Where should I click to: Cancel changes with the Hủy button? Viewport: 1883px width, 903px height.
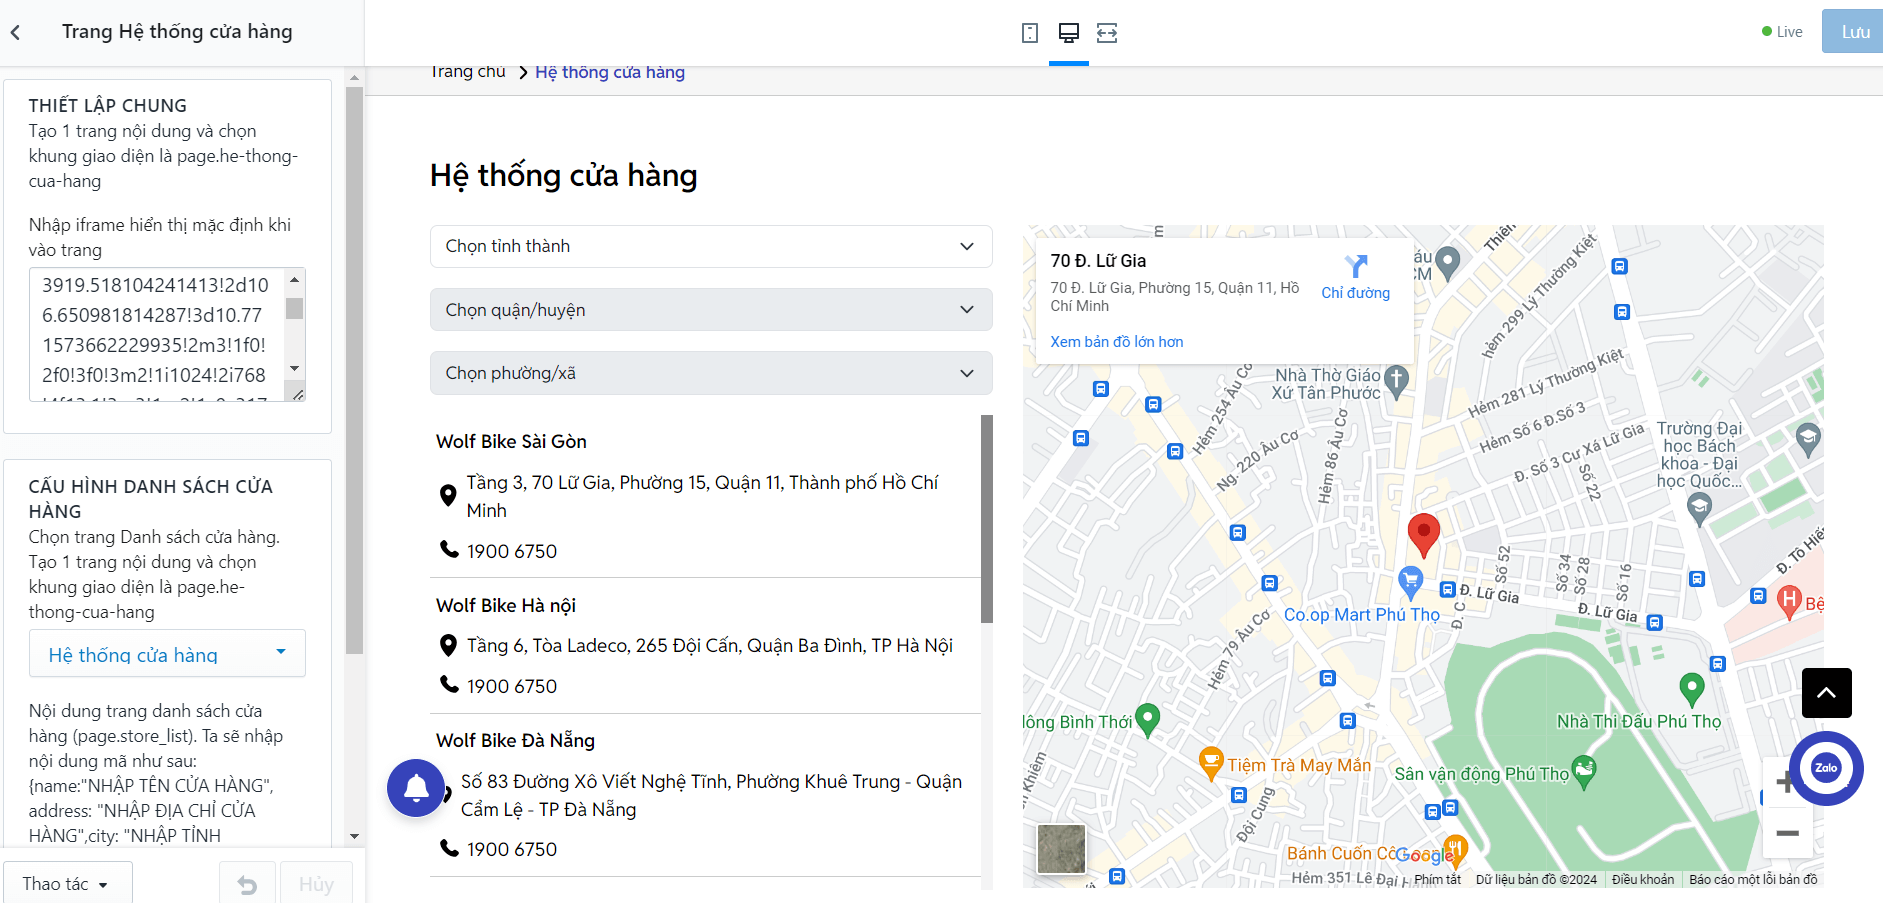316,884
